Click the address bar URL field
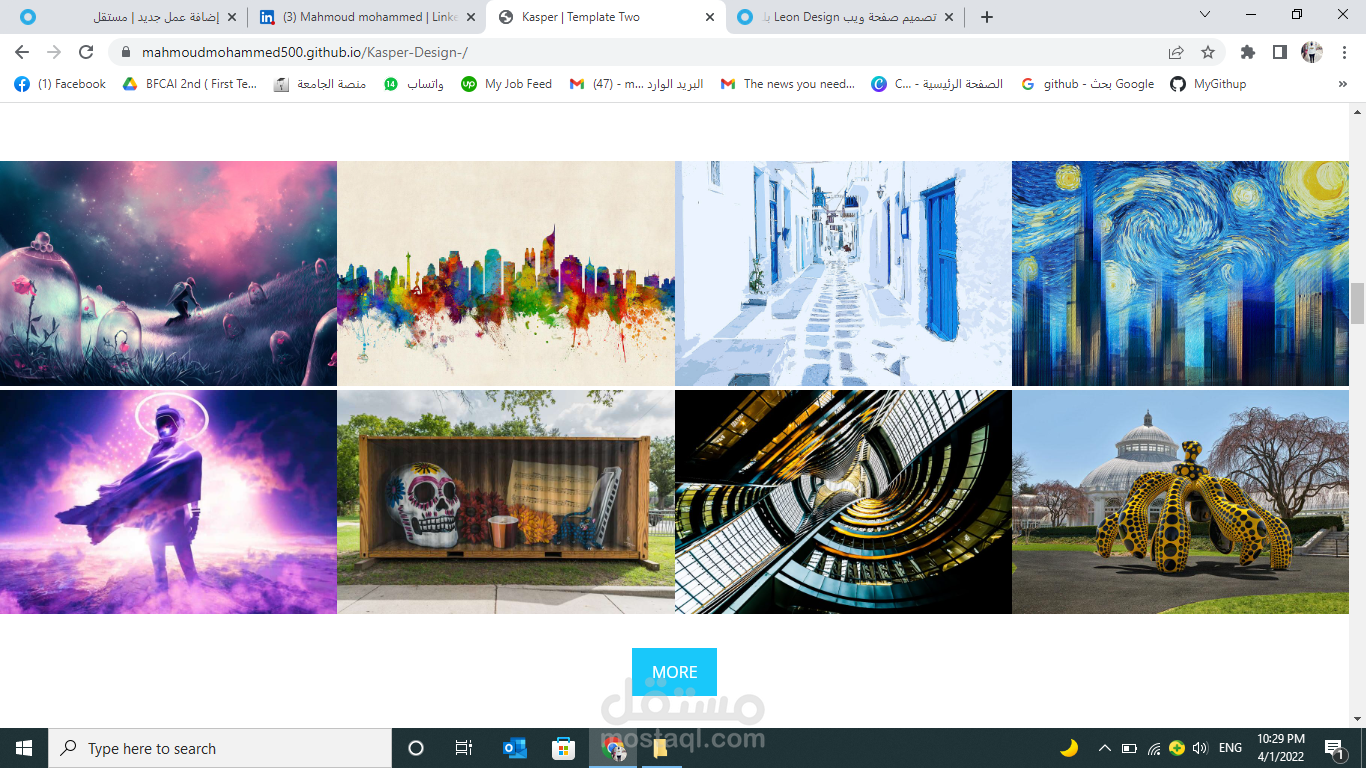 click(x=640, y=52)
